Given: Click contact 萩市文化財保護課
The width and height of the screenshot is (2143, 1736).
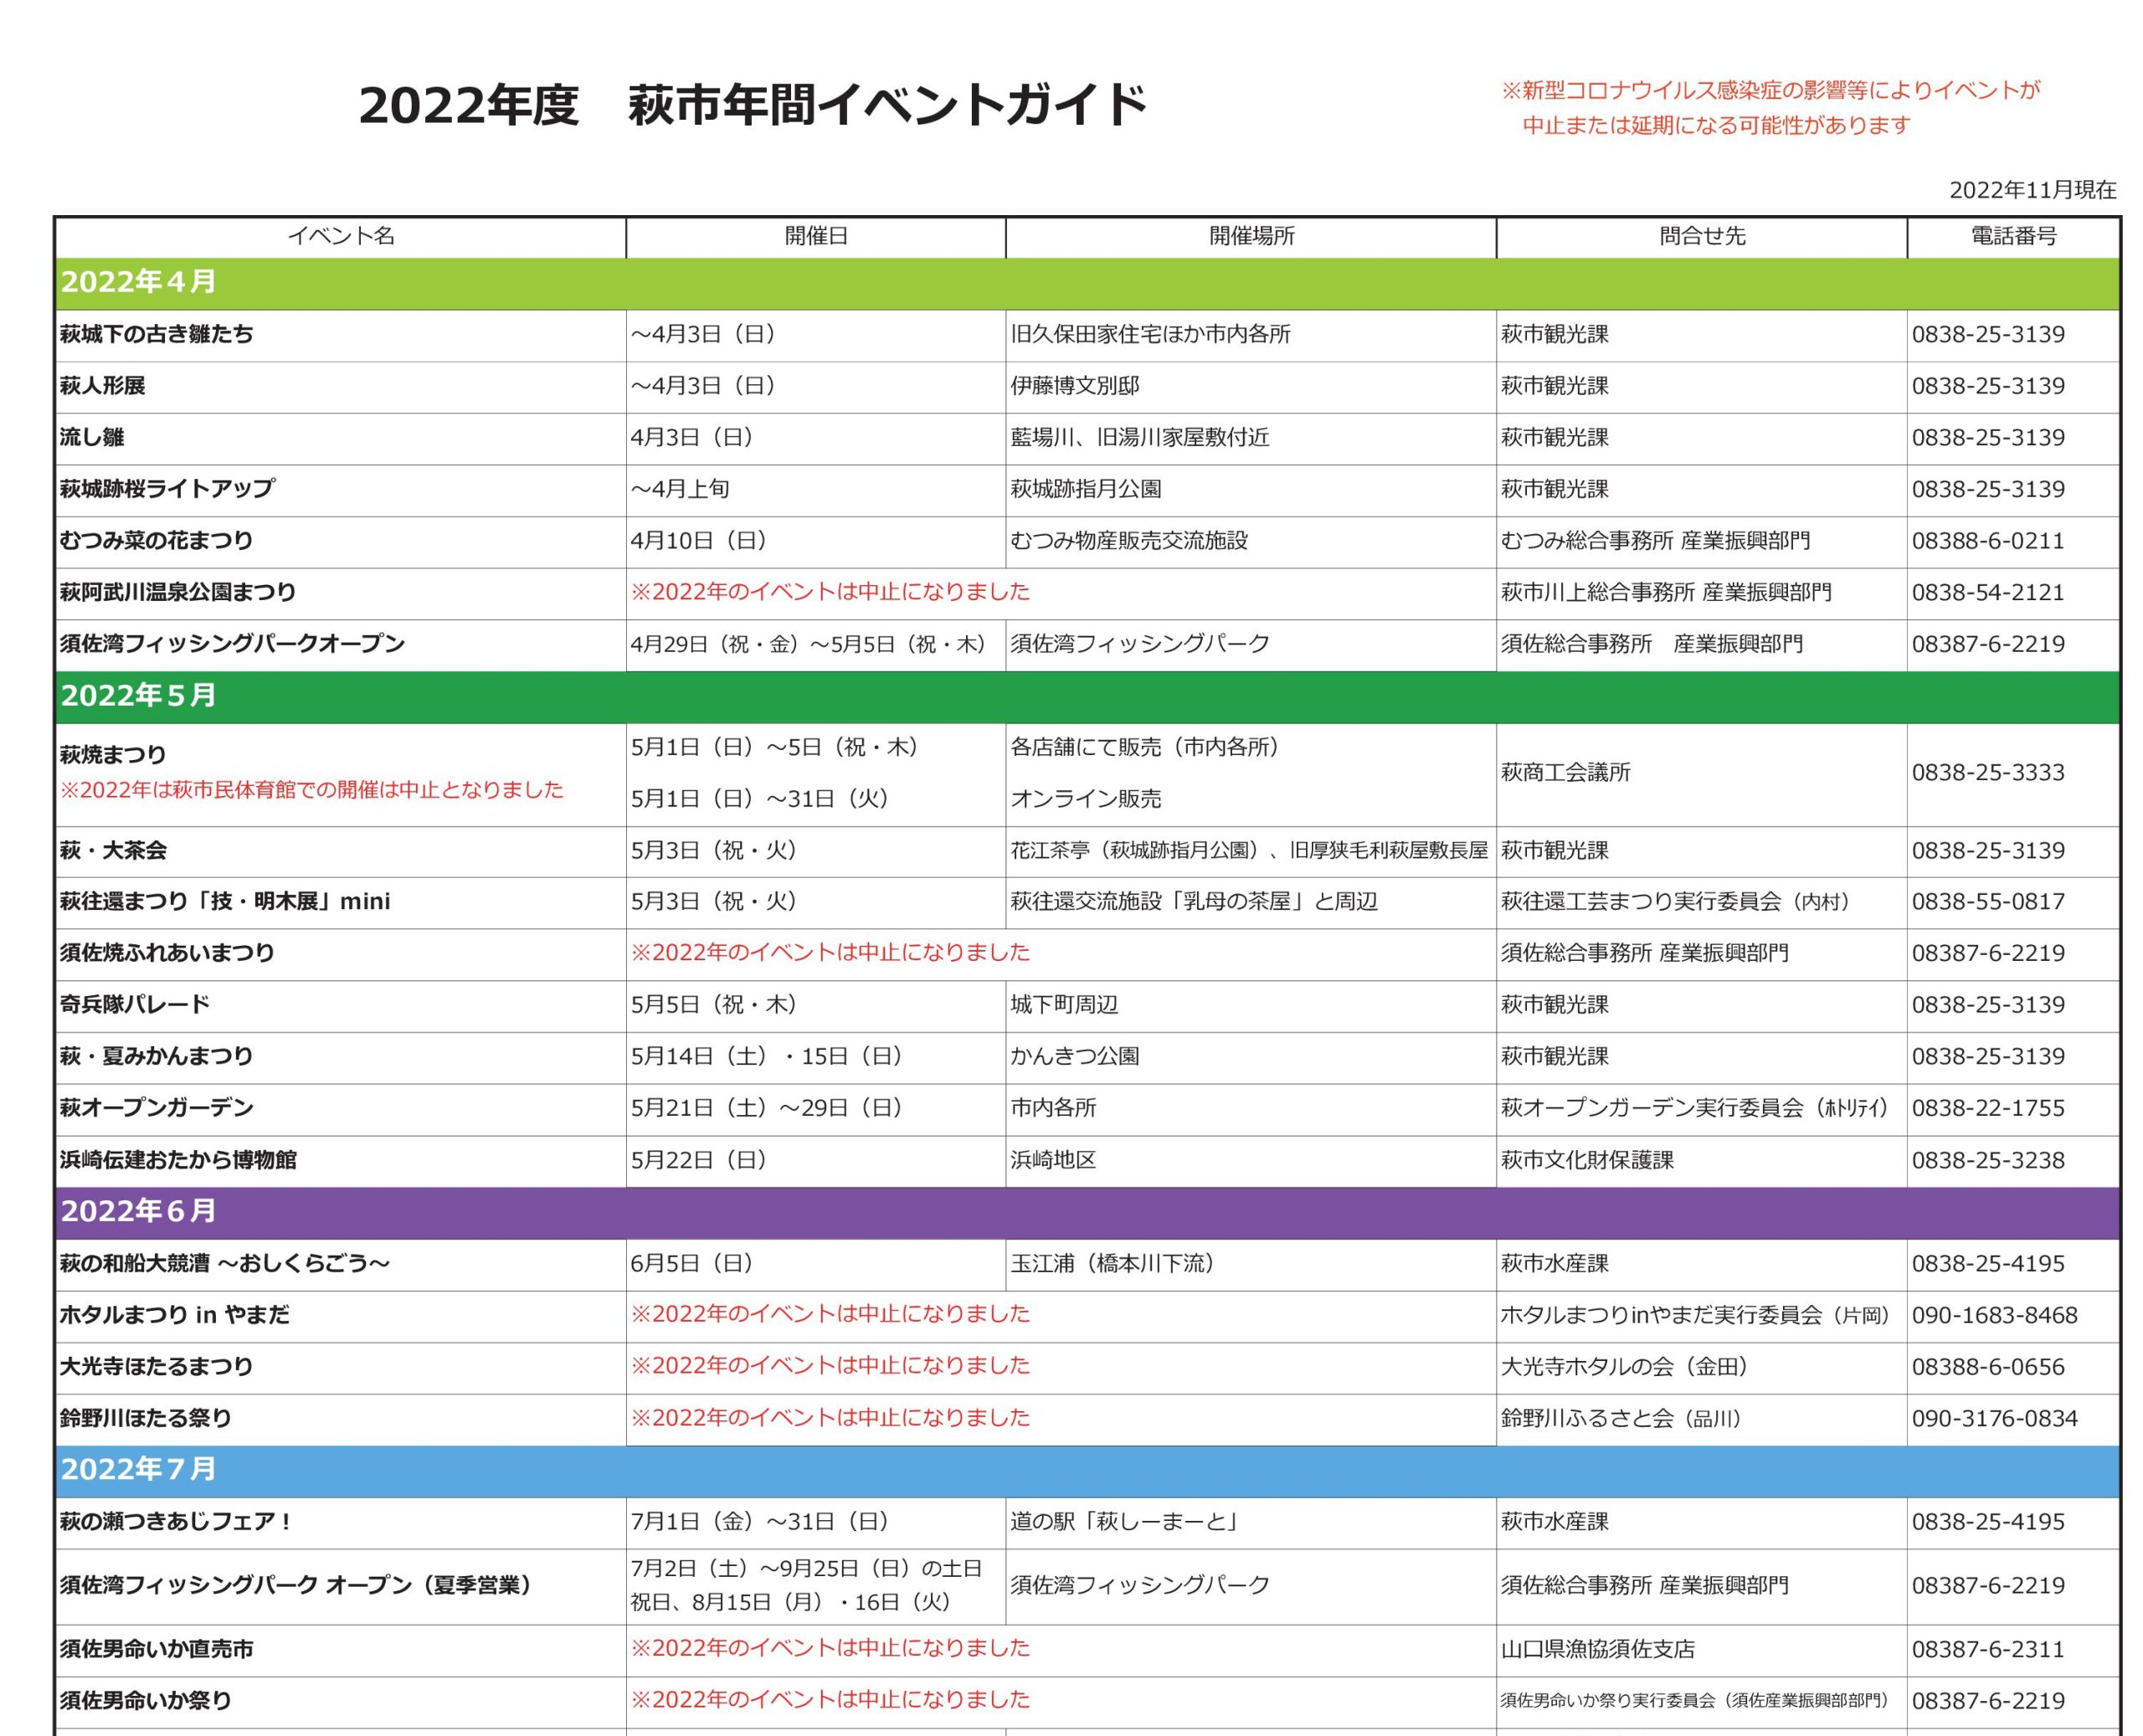Looking at the screenshot, I should [1587, 1160].
